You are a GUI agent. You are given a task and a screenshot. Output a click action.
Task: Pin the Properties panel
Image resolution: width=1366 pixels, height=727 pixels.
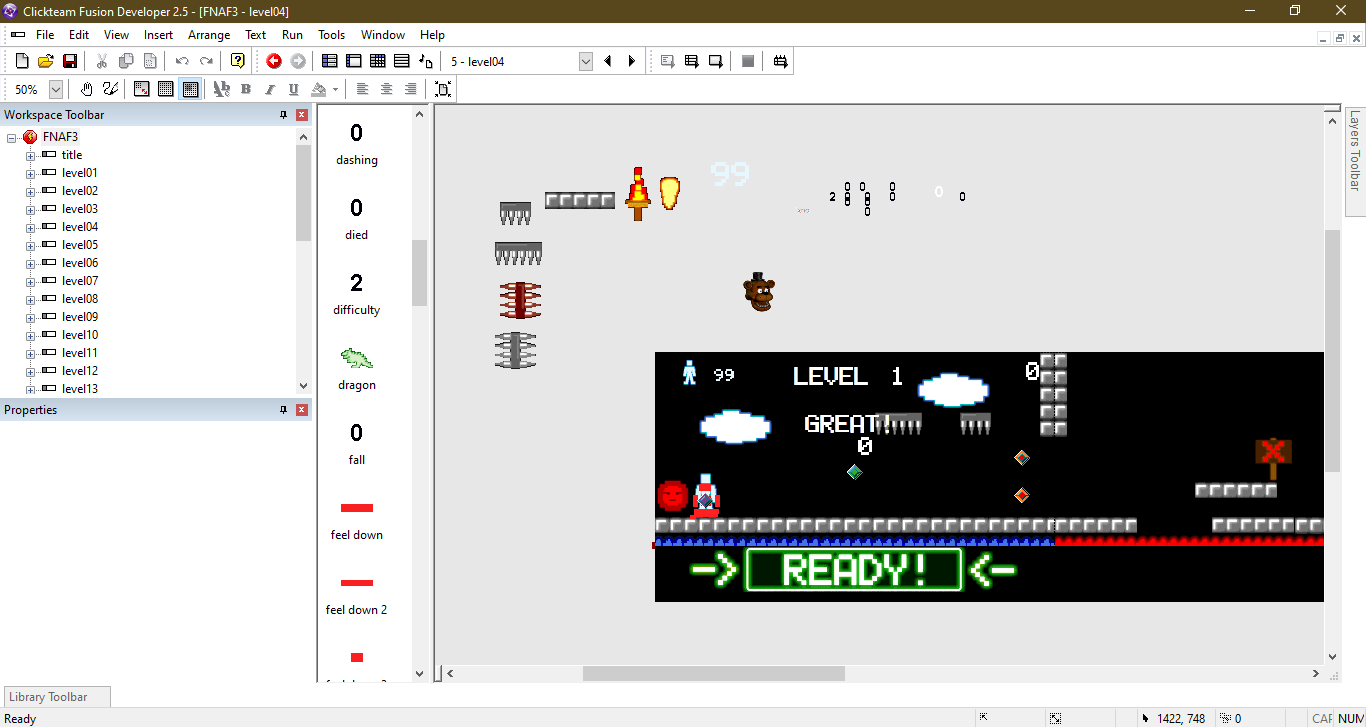(284, 410)
